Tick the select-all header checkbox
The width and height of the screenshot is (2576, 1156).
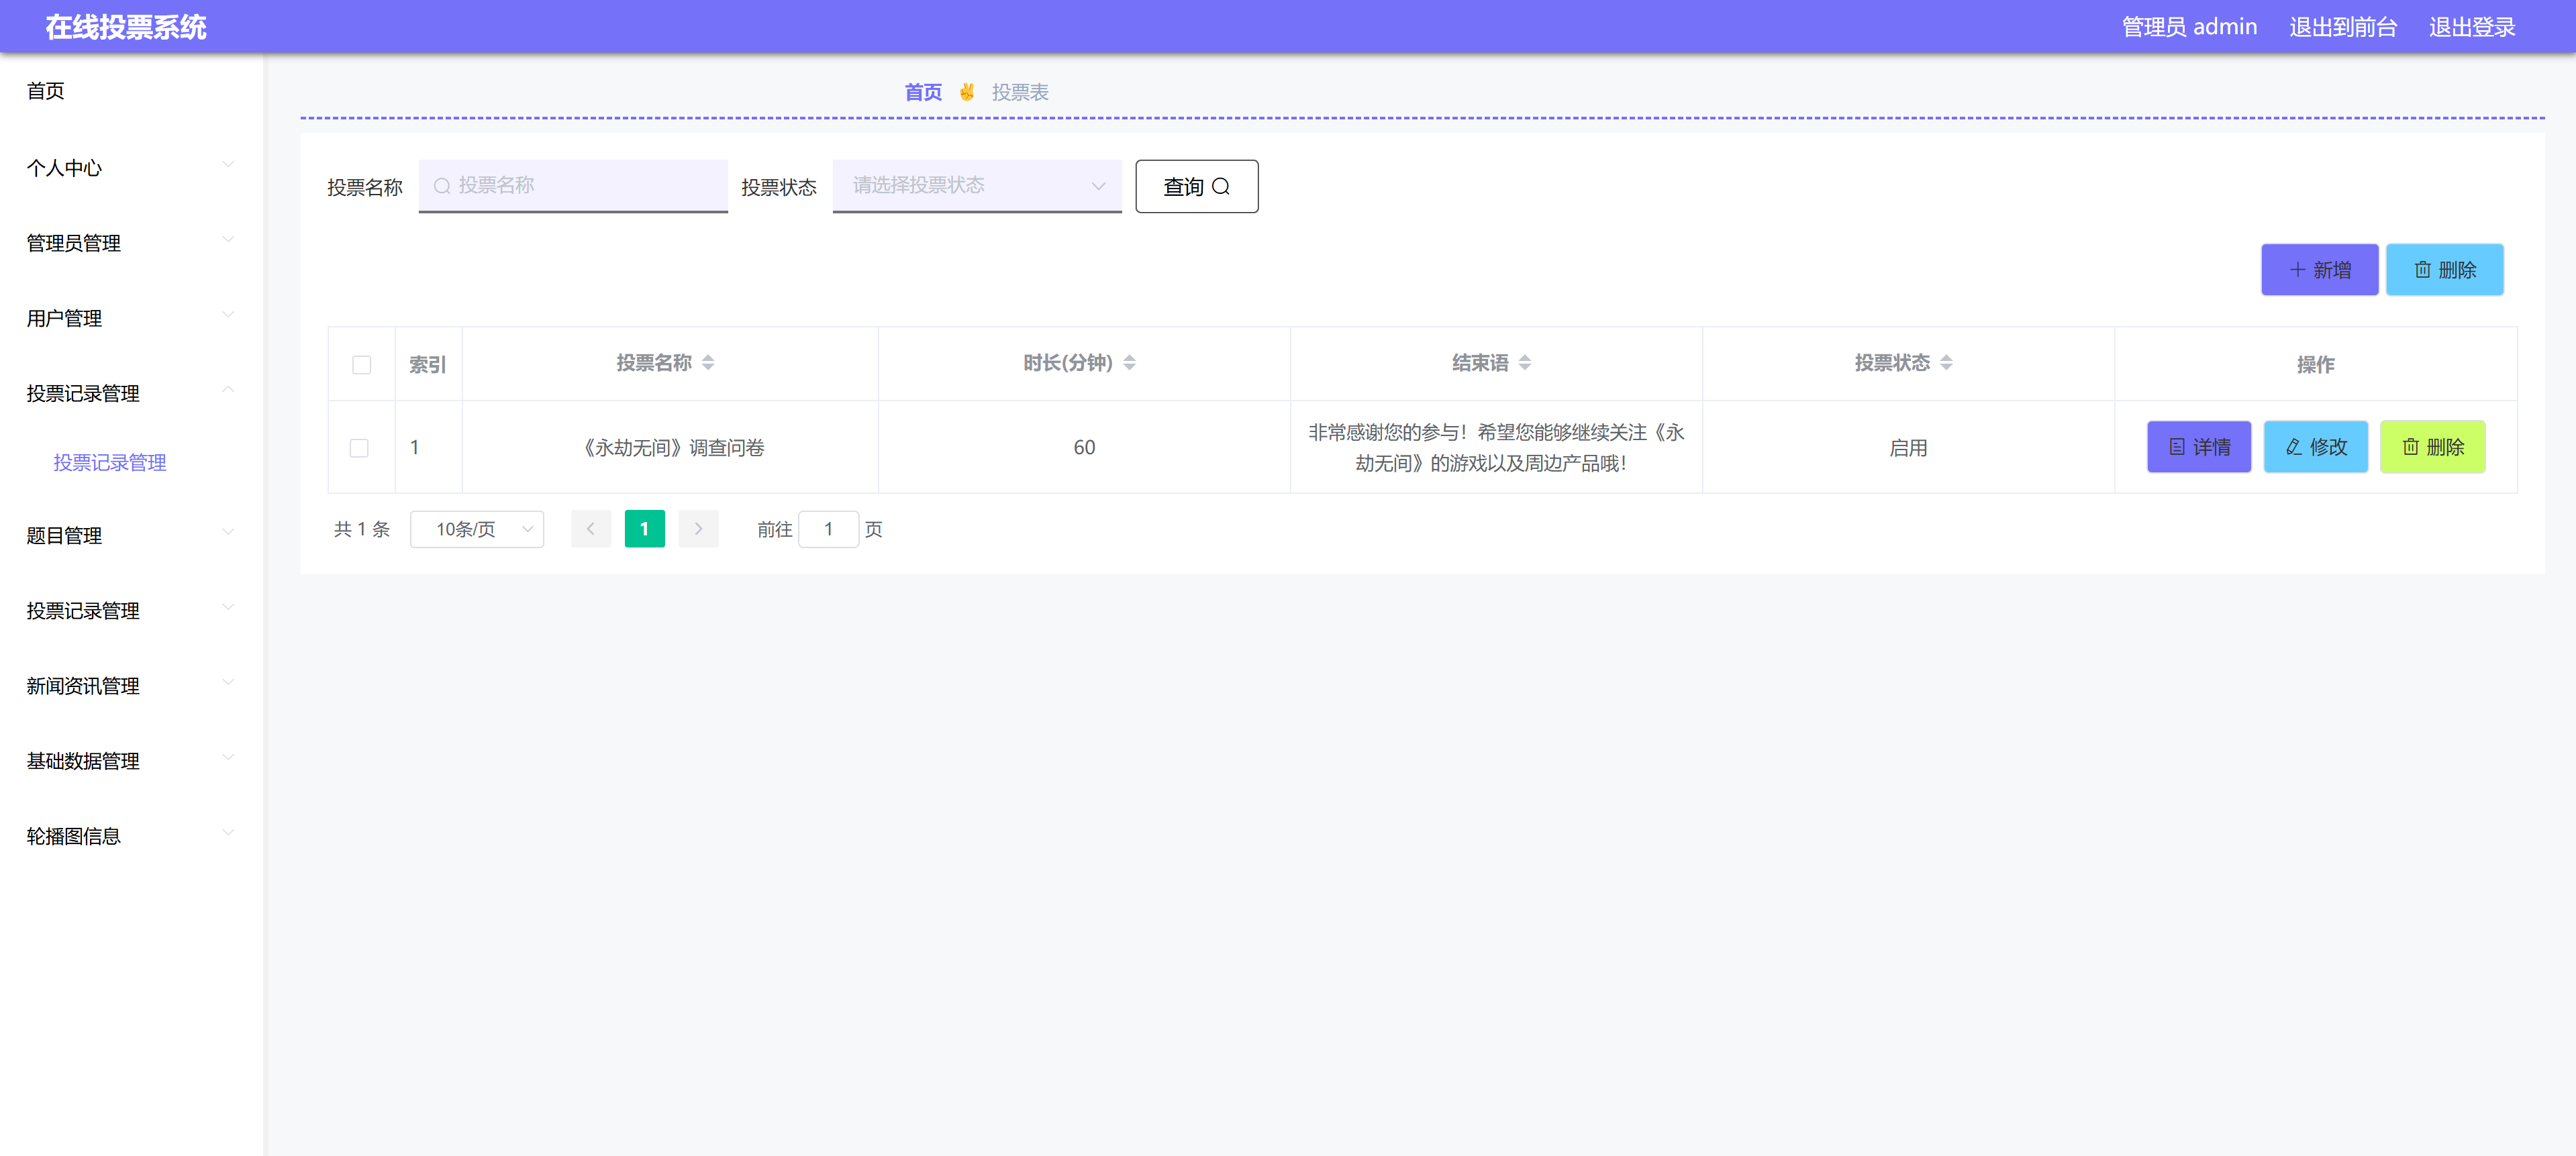click(x=361, y=365)
